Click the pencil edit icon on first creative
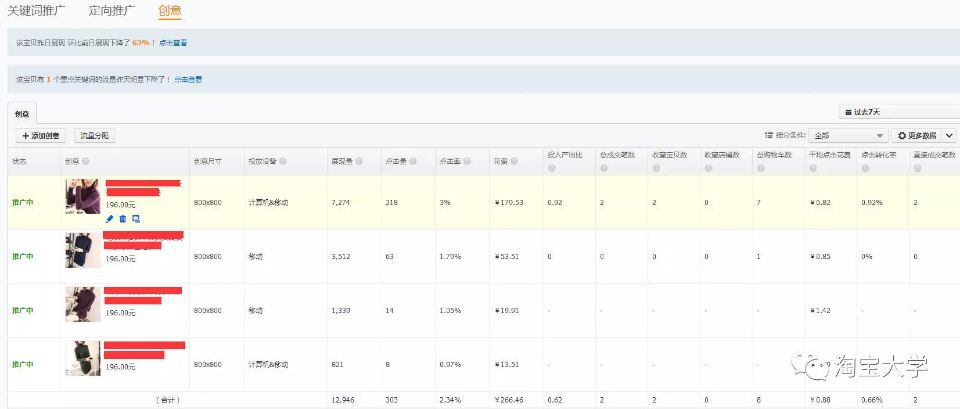 (110, 218)
